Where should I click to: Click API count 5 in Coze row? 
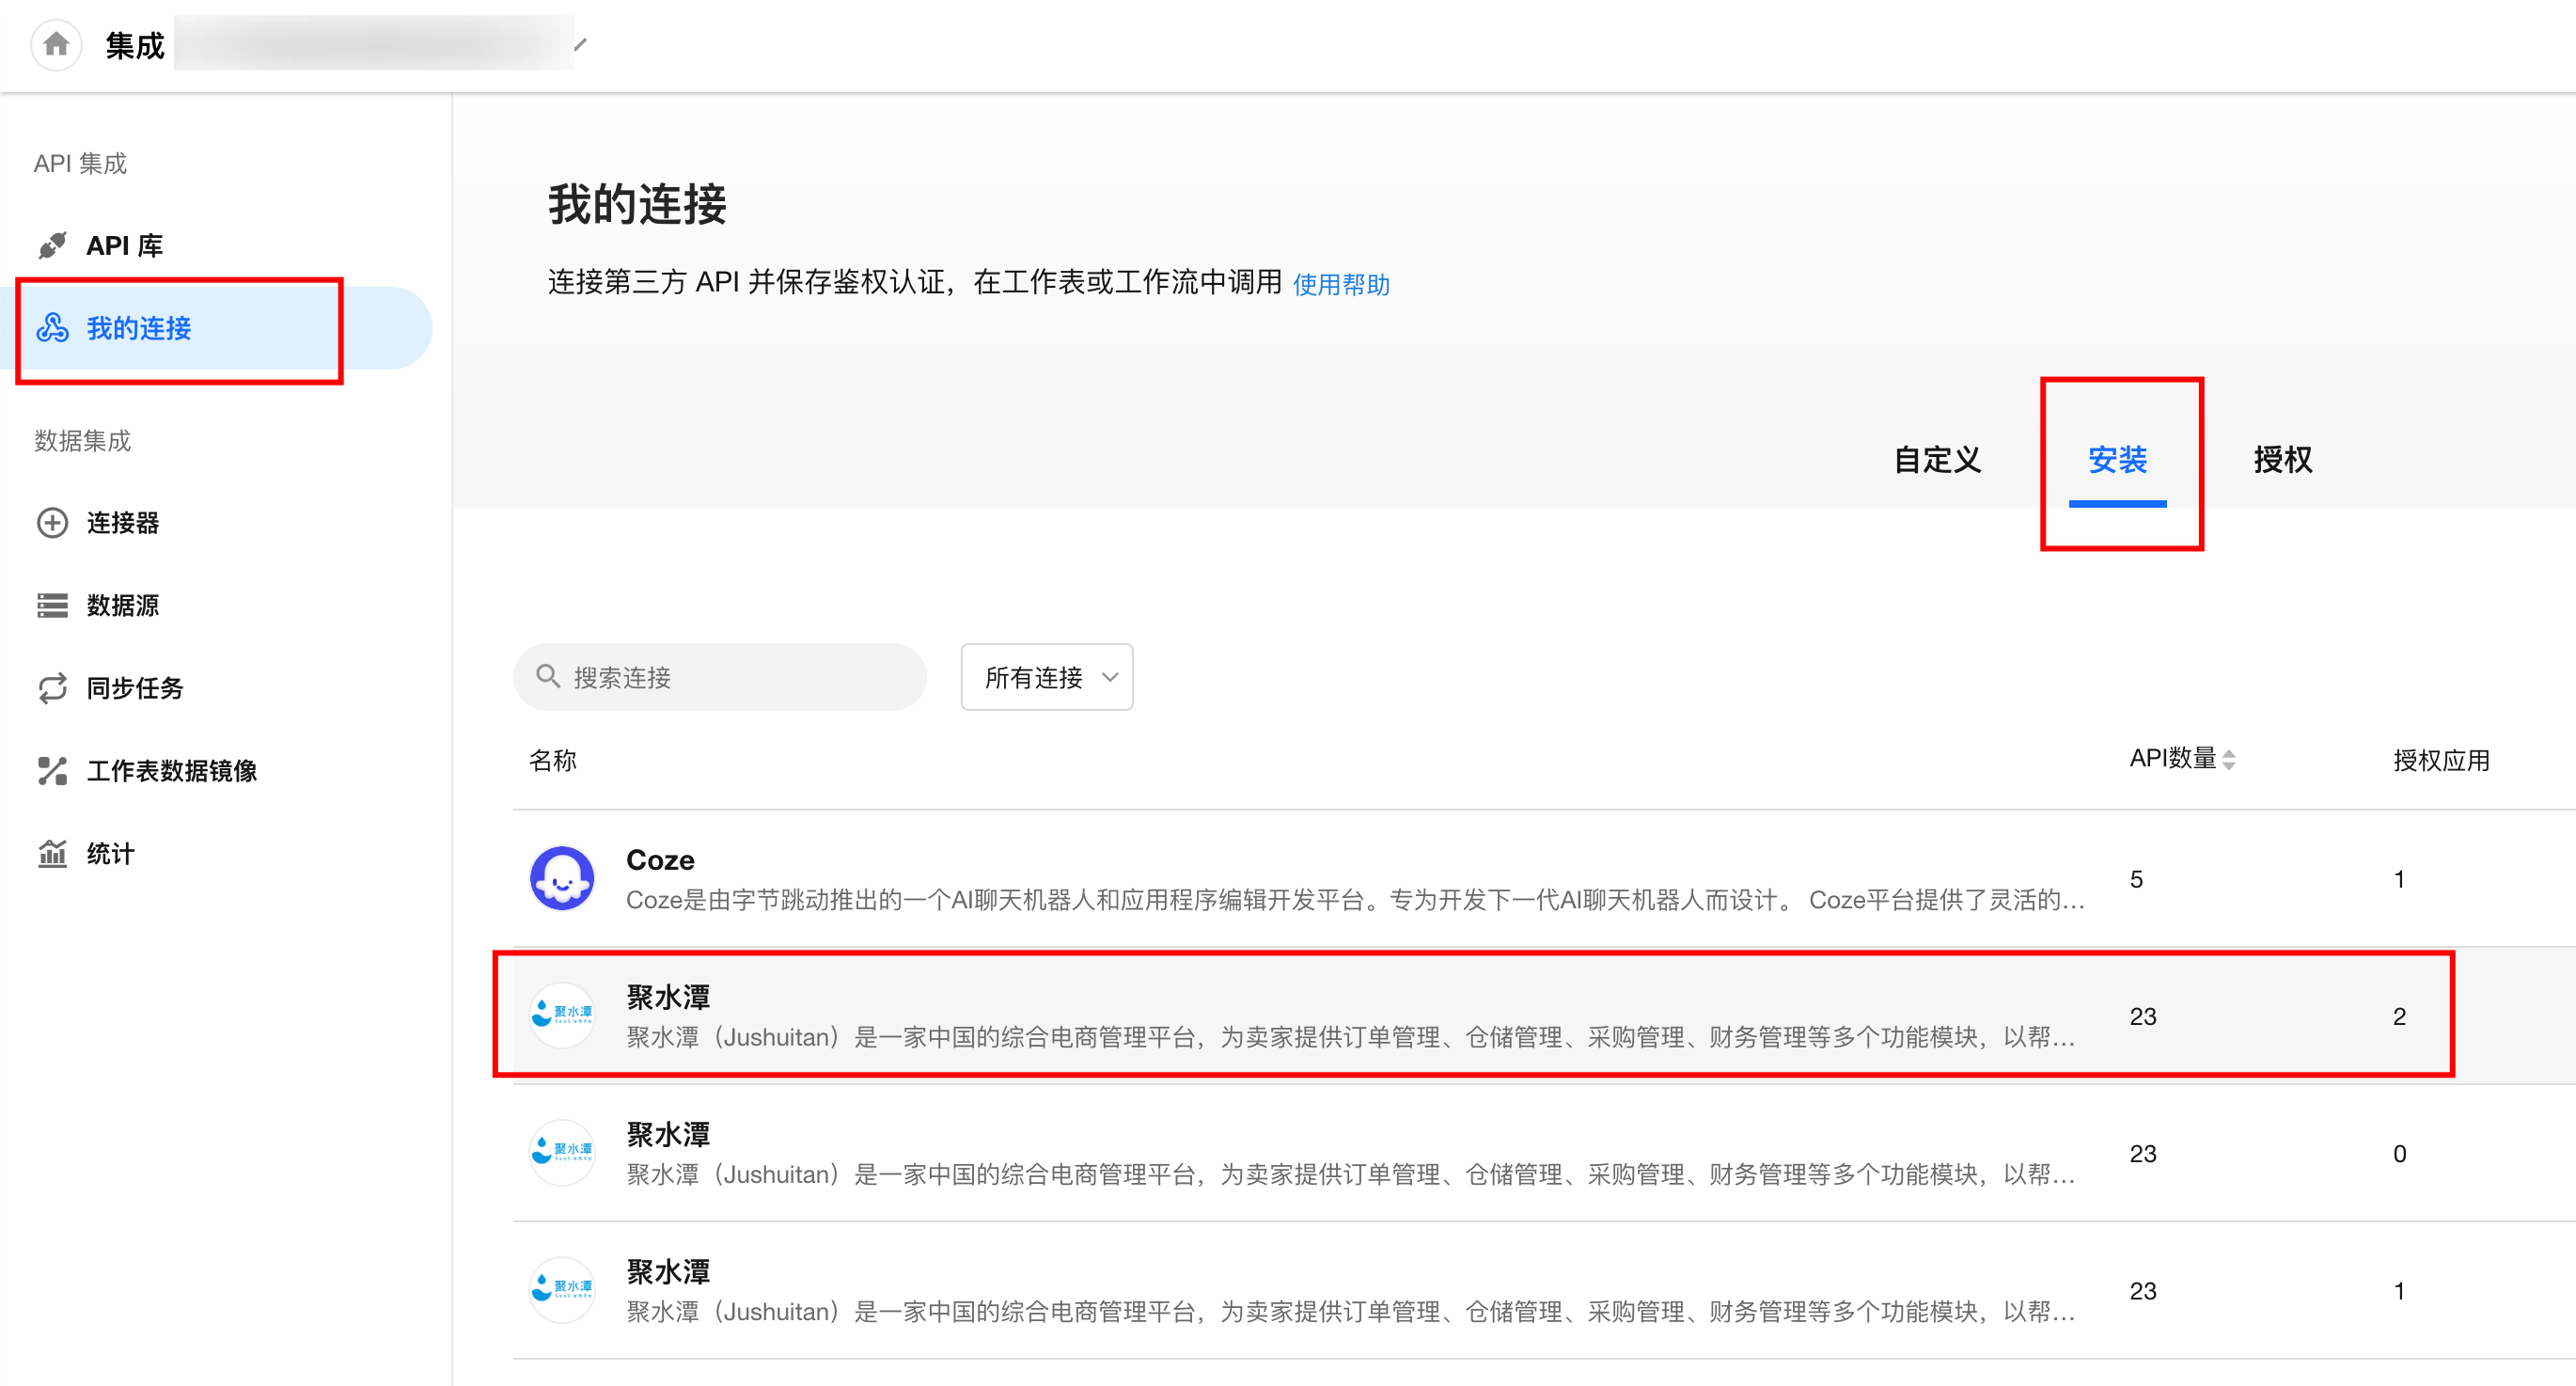(2136, 879)
